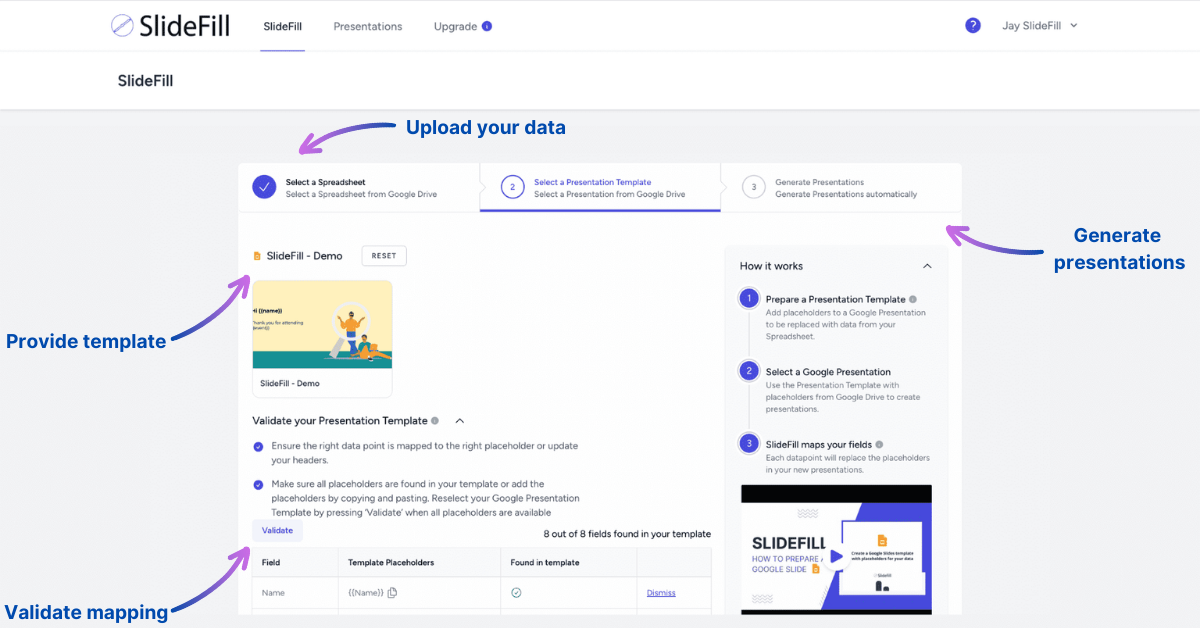Play the SlideFill tutorial video

tap(836, 556)
